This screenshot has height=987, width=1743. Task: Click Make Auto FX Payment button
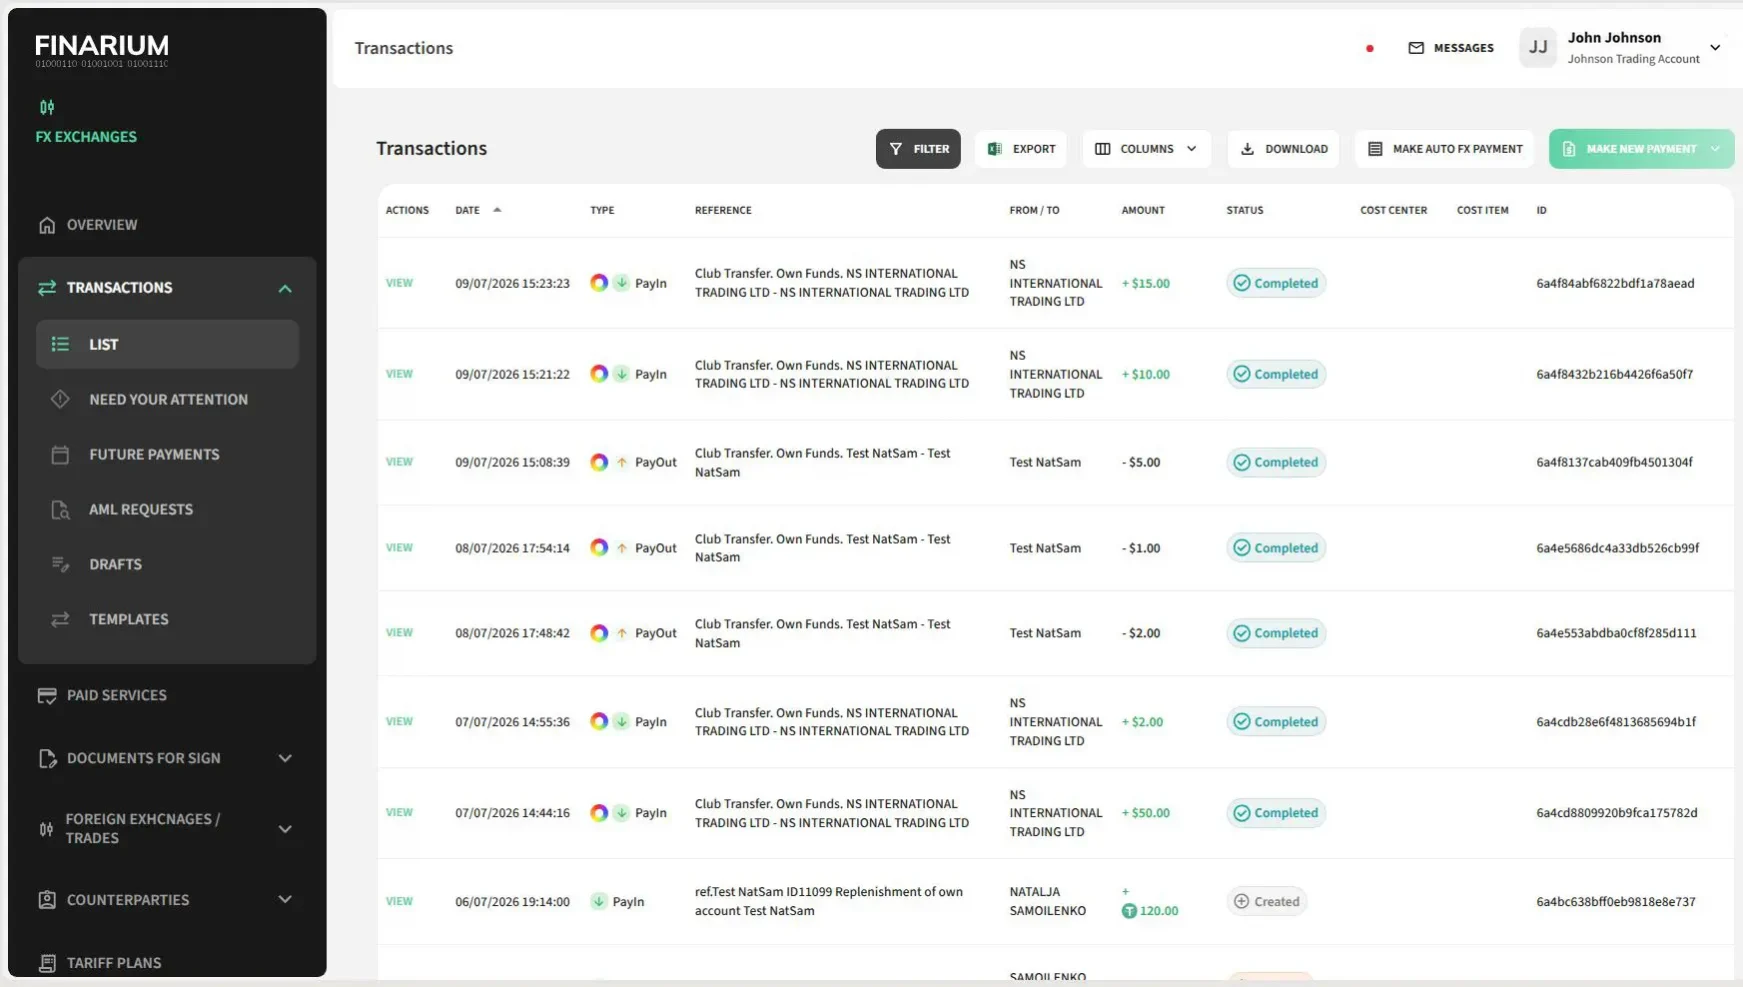pos(1445,149)
